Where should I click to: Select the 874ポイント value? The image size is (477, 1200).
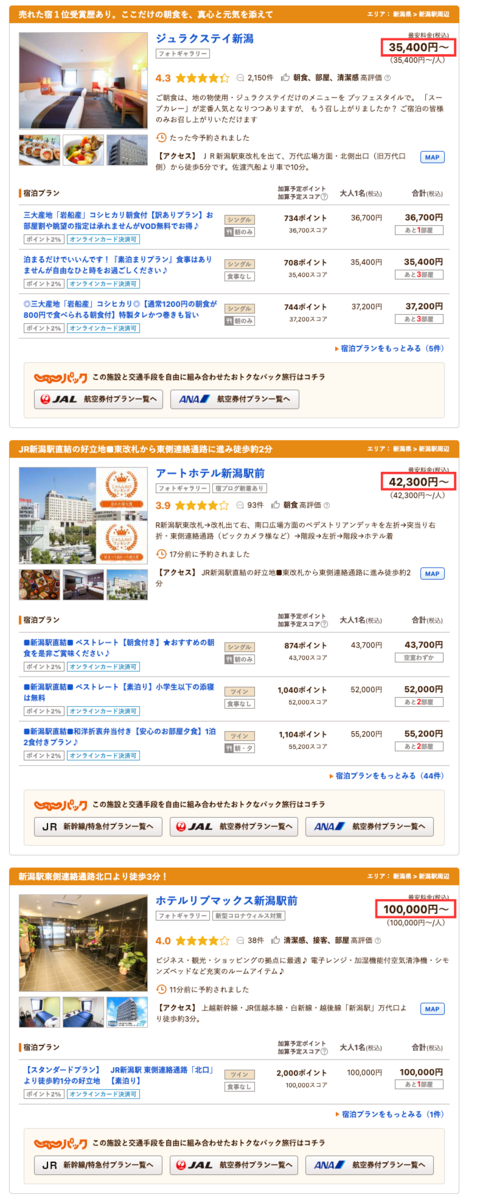[305, 645]
